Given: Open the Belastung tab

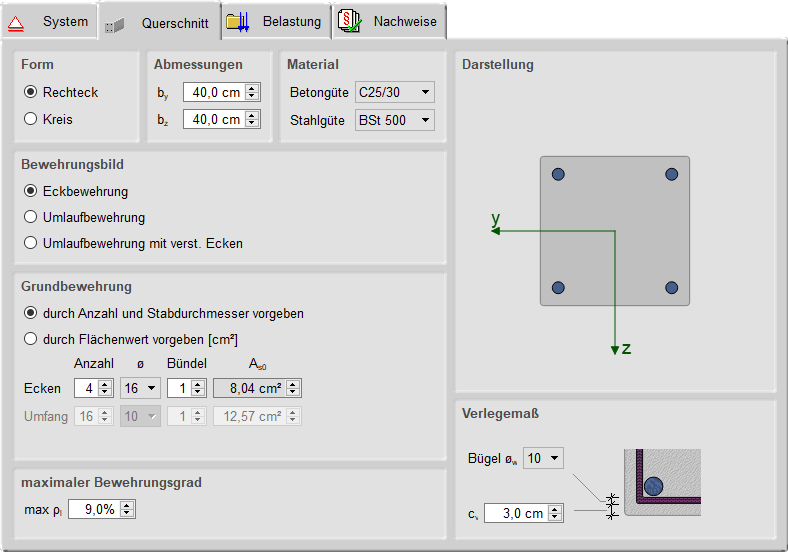Looking at the screenshot, I should (x=291, y=21).
